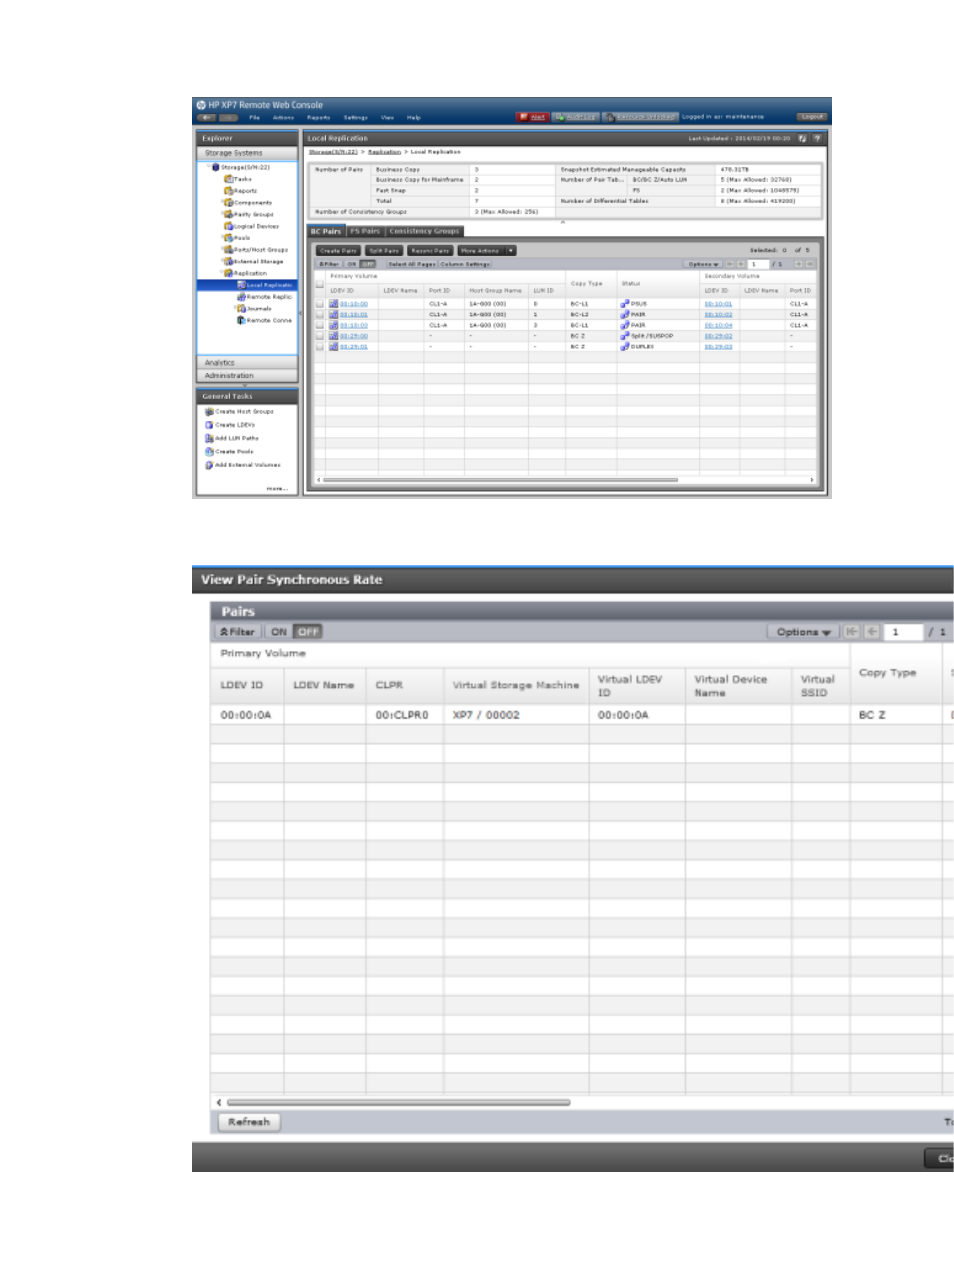This screenshot has width=954, height=1270.
Task: Jump to first page in BC Pairs table
Action: [730, 264]
